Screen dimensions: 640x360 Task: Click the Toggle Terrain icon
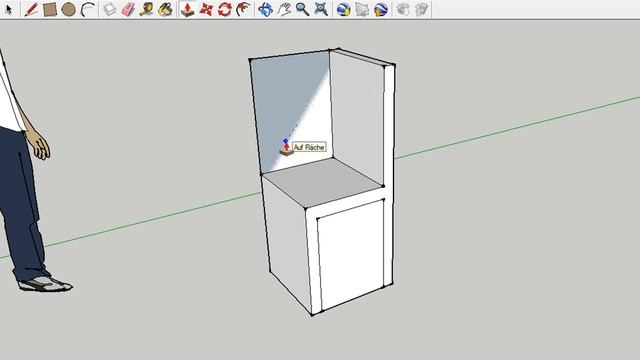[x=362, y=9]
